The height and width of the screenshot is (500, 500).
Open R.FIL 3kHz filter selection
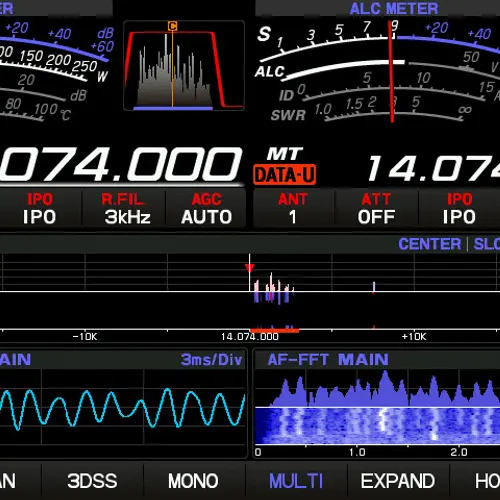(124, 208)
